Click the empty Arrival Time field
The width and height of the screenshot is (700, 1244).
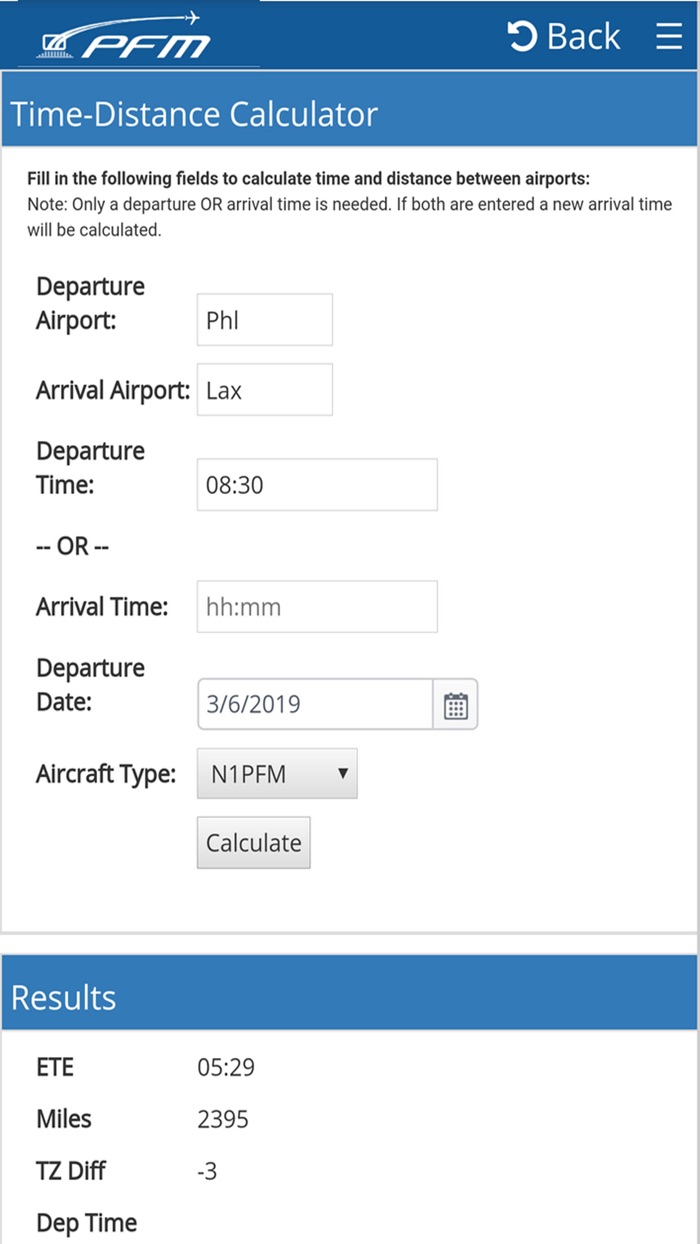[x=316, y=606]
